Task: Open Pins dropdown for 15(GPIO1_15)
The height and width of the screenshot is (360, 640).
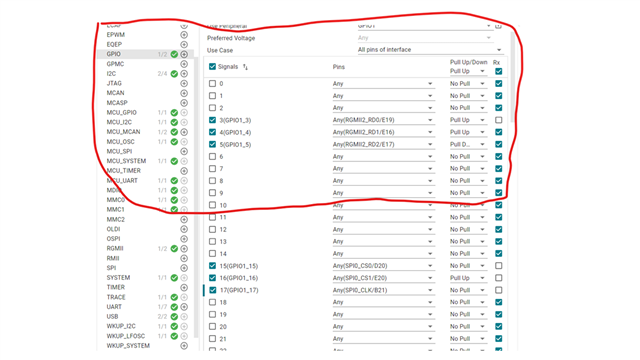Action: (383, 266)
